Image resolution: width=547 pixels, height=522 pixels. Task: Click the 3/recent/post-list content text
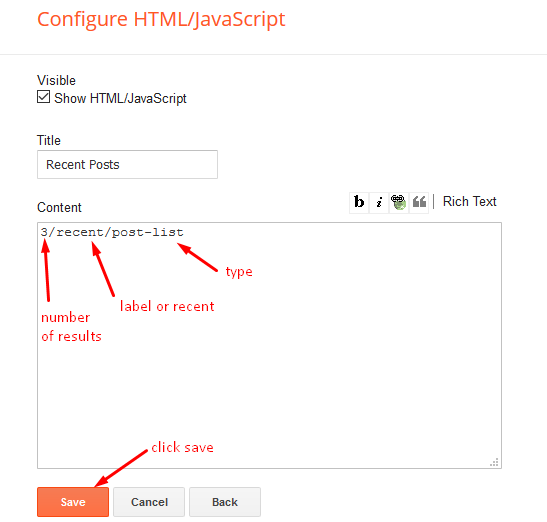[112, 232]
